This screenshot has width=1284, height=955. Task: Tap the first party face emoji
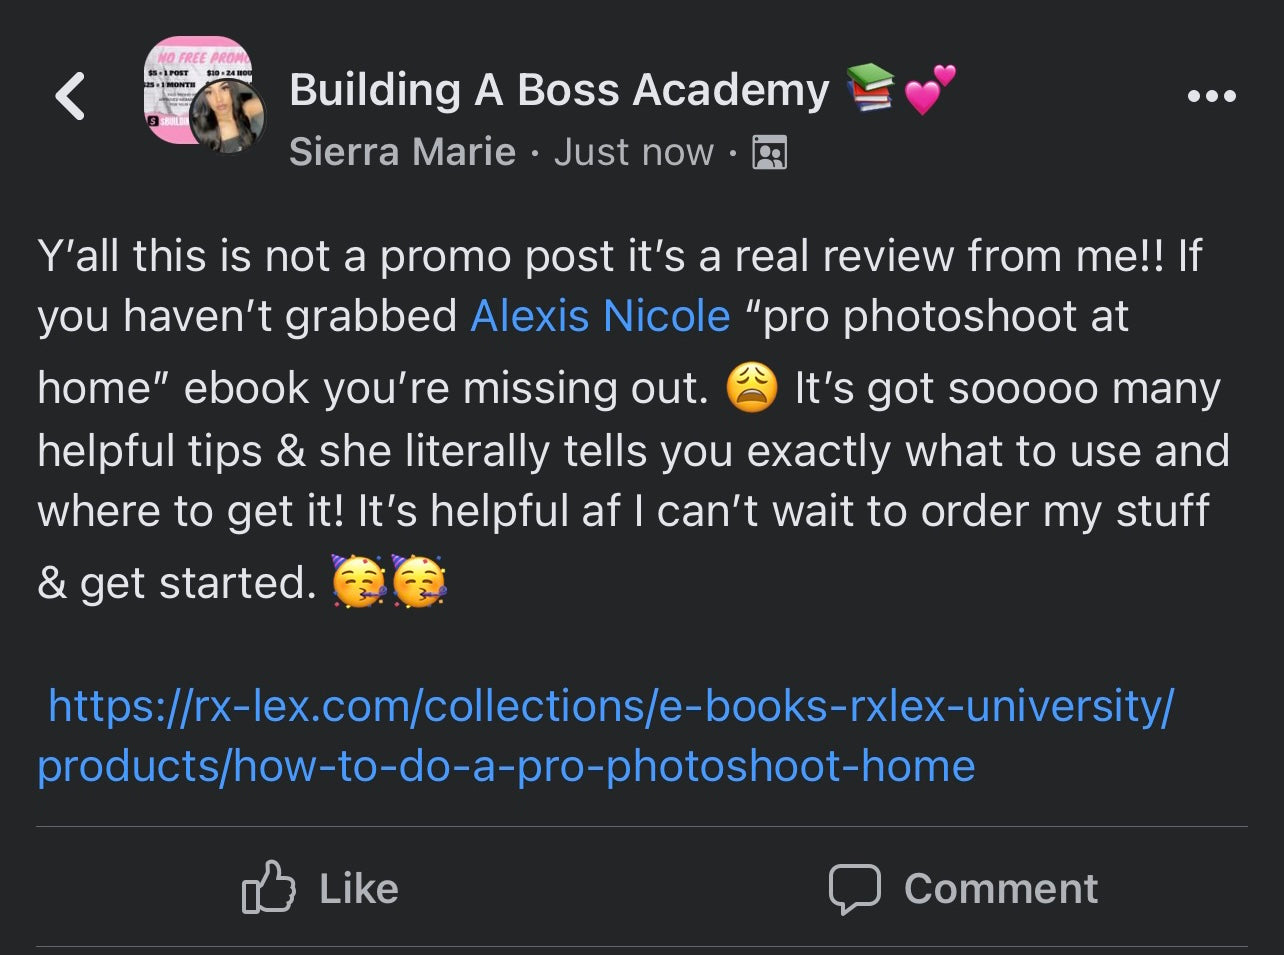pyautogui.click(x=358, y=582)
